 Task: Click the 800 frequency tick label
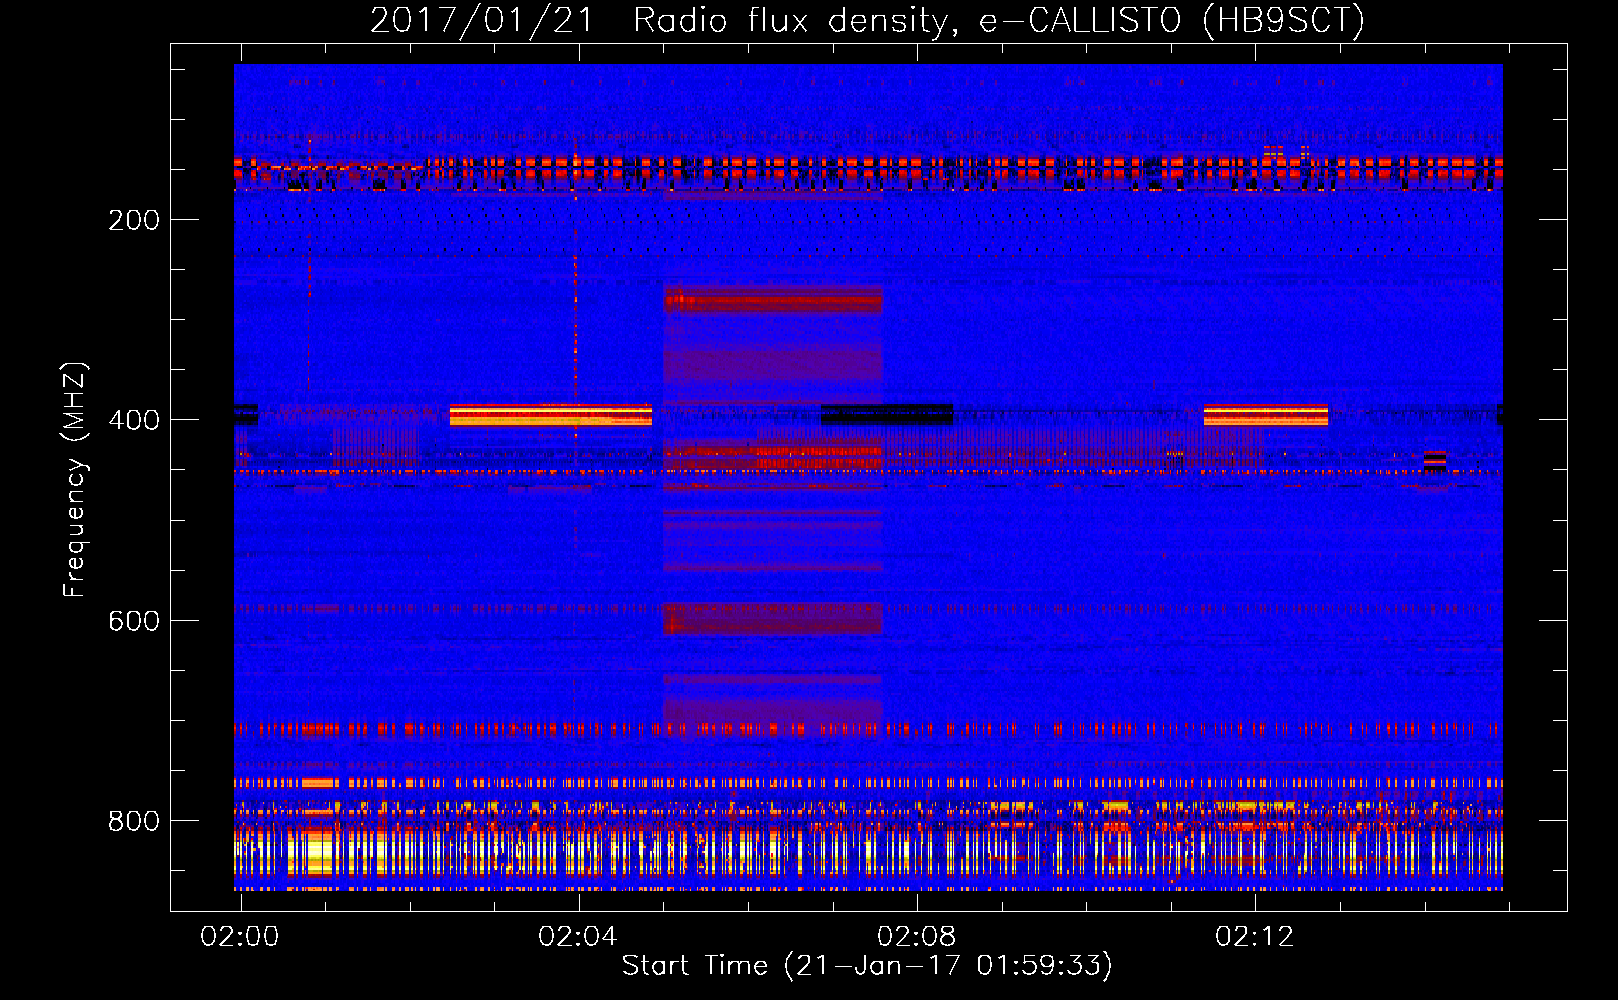click(134, 821)
